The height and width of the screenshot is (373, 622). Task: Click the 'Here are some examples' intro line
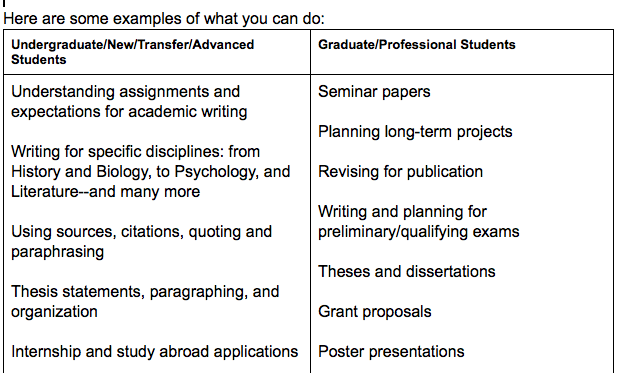[x=164, y=19]
